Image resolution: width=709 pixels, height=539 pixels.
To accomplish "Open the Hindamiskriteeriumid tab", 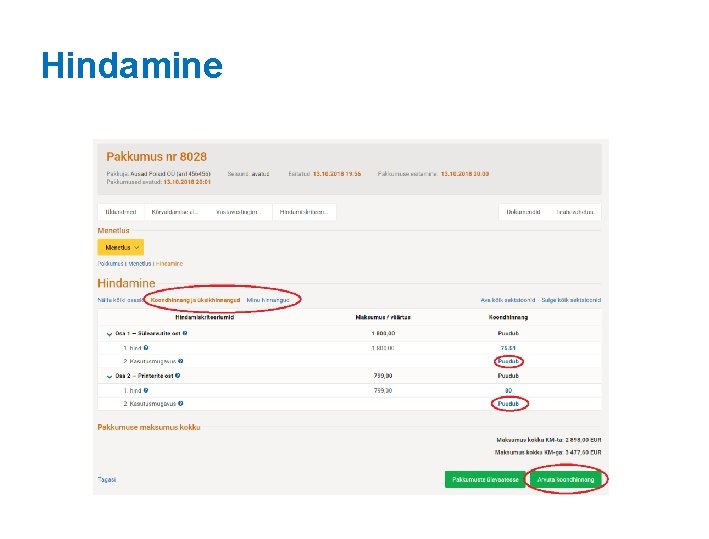I will point(304,212).
